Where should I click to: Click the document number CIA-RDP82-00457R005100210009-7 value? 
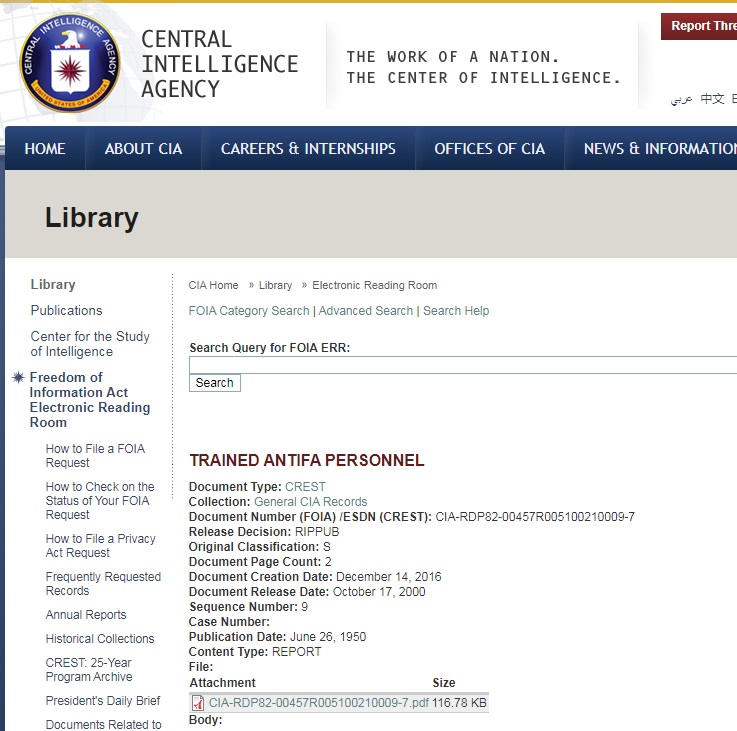535,517
